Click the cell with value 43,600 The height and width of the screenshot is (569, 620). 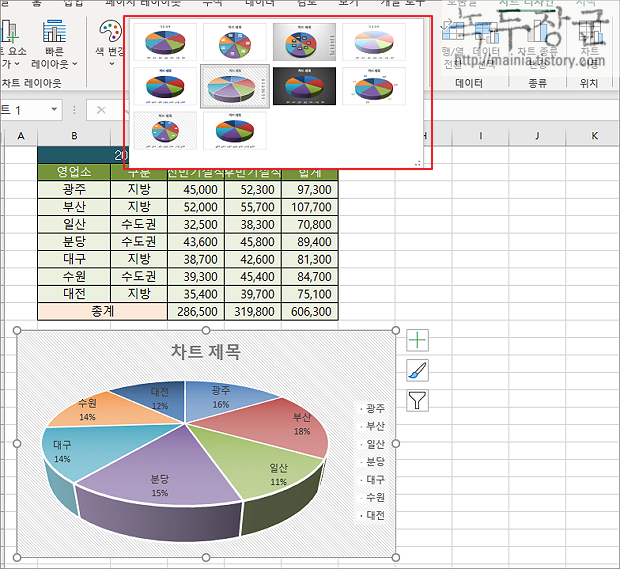click(x=196, y=242)
